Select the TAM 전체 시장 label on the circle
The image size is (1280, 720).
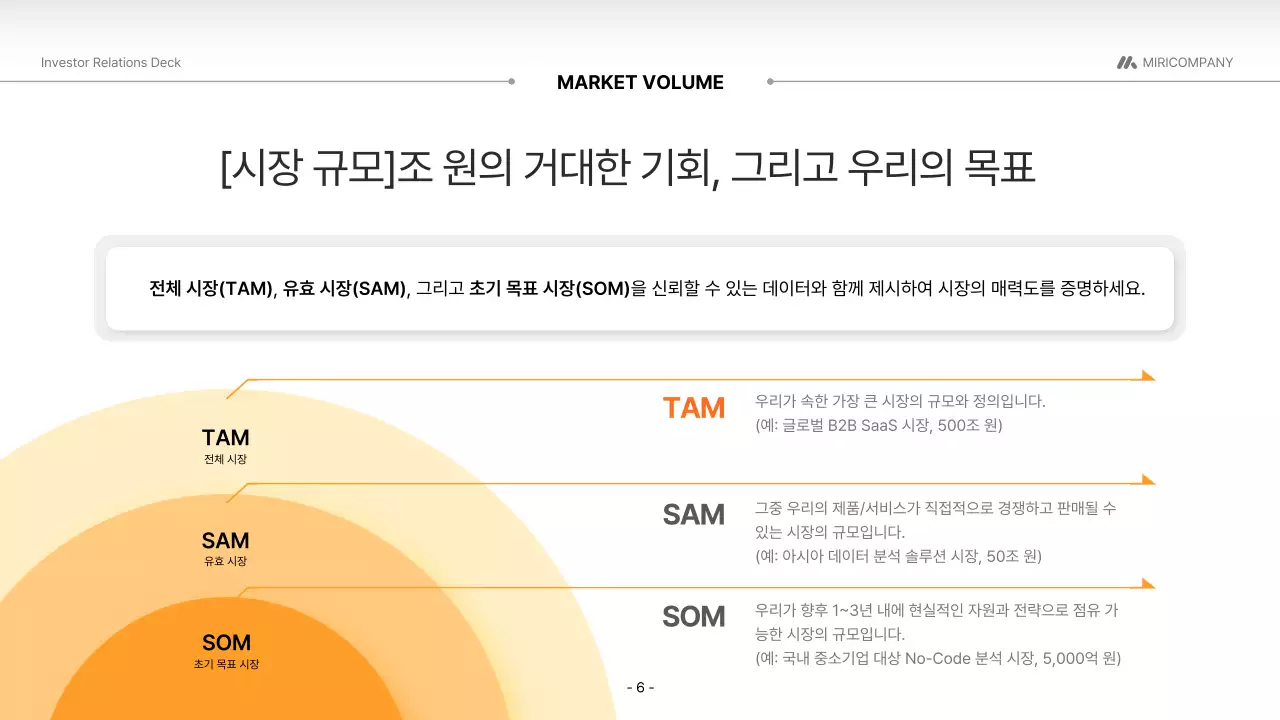(226, 443)
